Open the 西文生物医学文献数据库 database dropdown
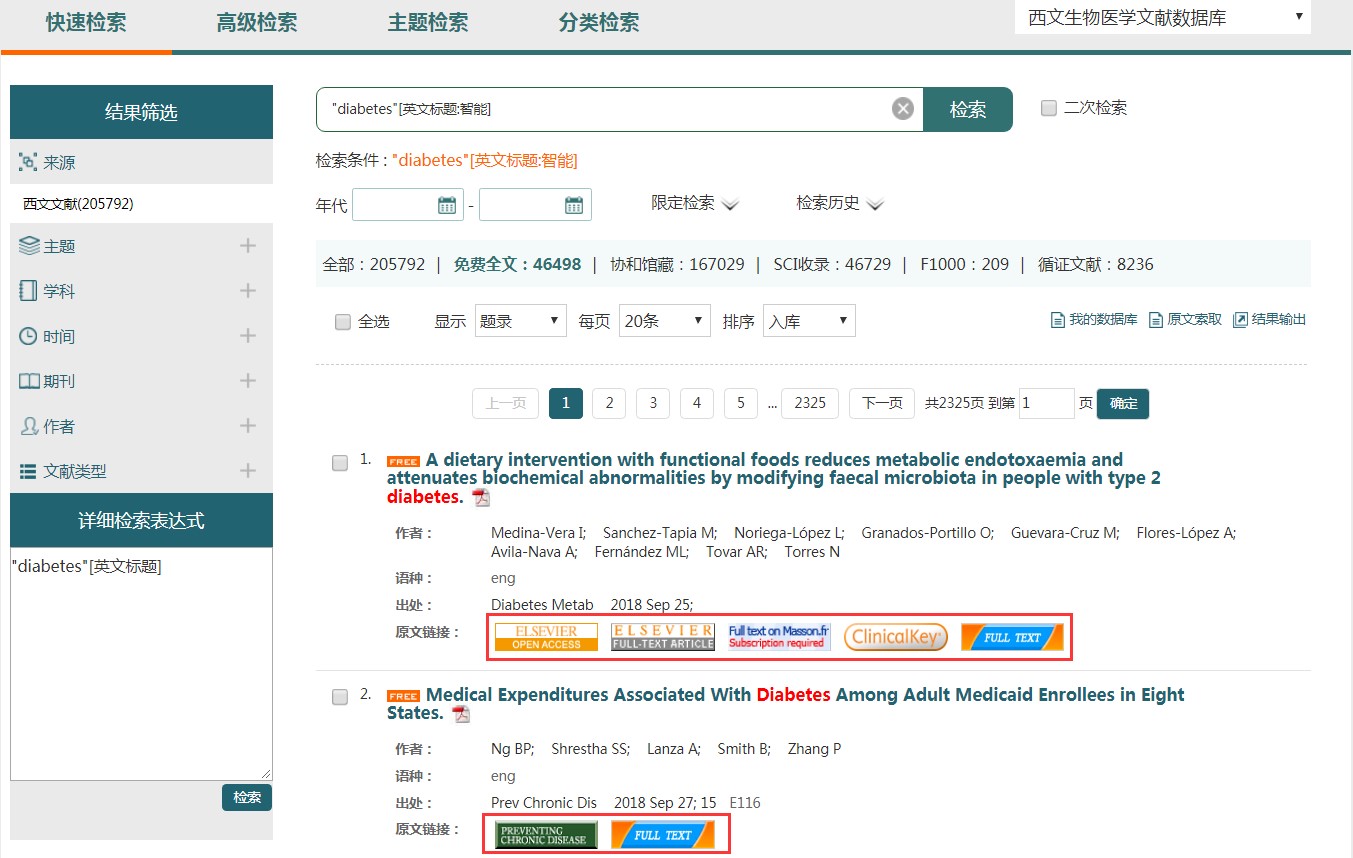 pos(1162,17)
